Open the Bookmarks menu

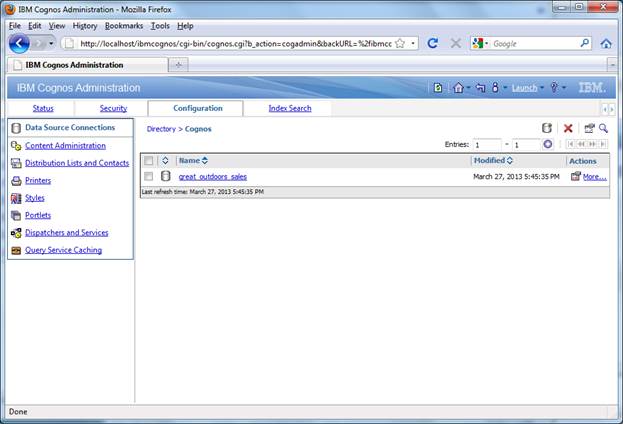[x=124, y=26]
